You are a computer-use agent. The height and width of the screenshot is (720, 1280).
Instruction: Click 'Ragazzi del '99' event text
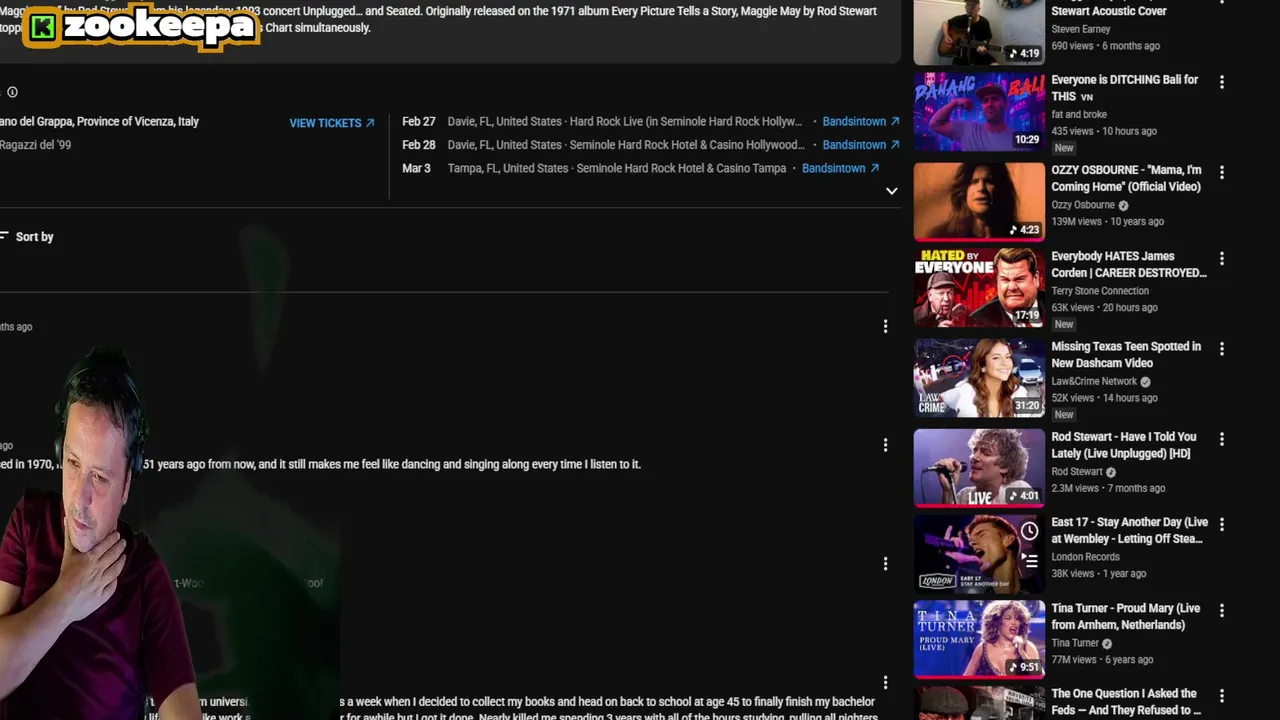[x=35, y=145]
